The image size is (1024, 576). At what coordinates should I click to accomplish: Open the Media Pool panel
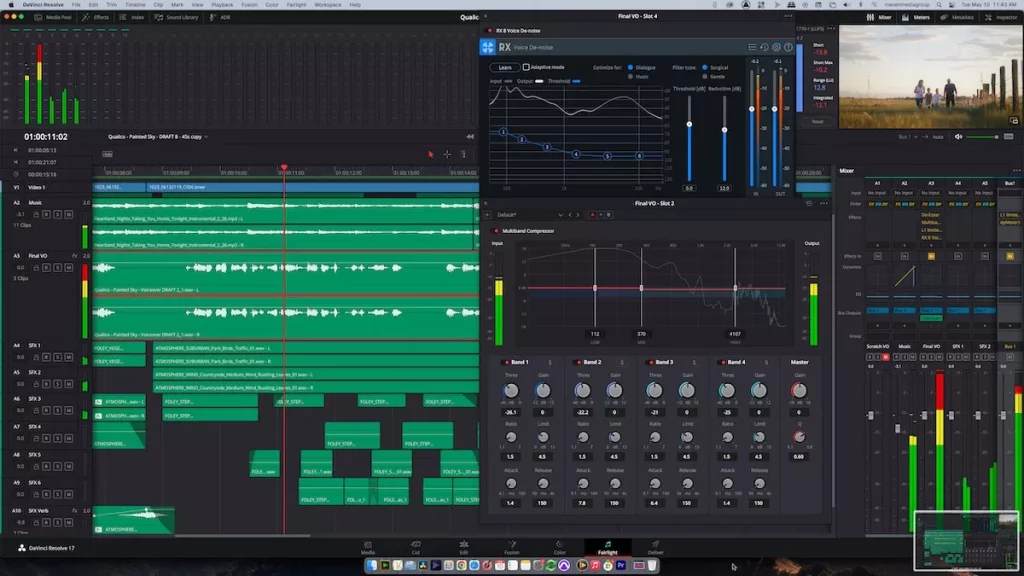[x=54, y=17]
